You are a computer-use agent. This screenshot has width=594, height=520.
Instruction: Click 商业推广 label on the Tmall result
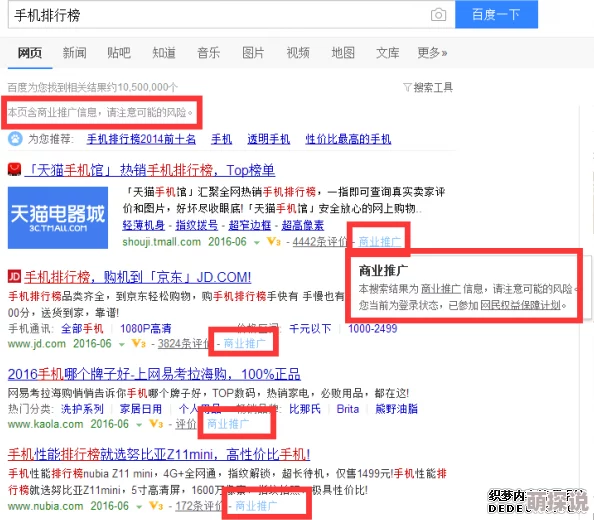pos(380,241)
